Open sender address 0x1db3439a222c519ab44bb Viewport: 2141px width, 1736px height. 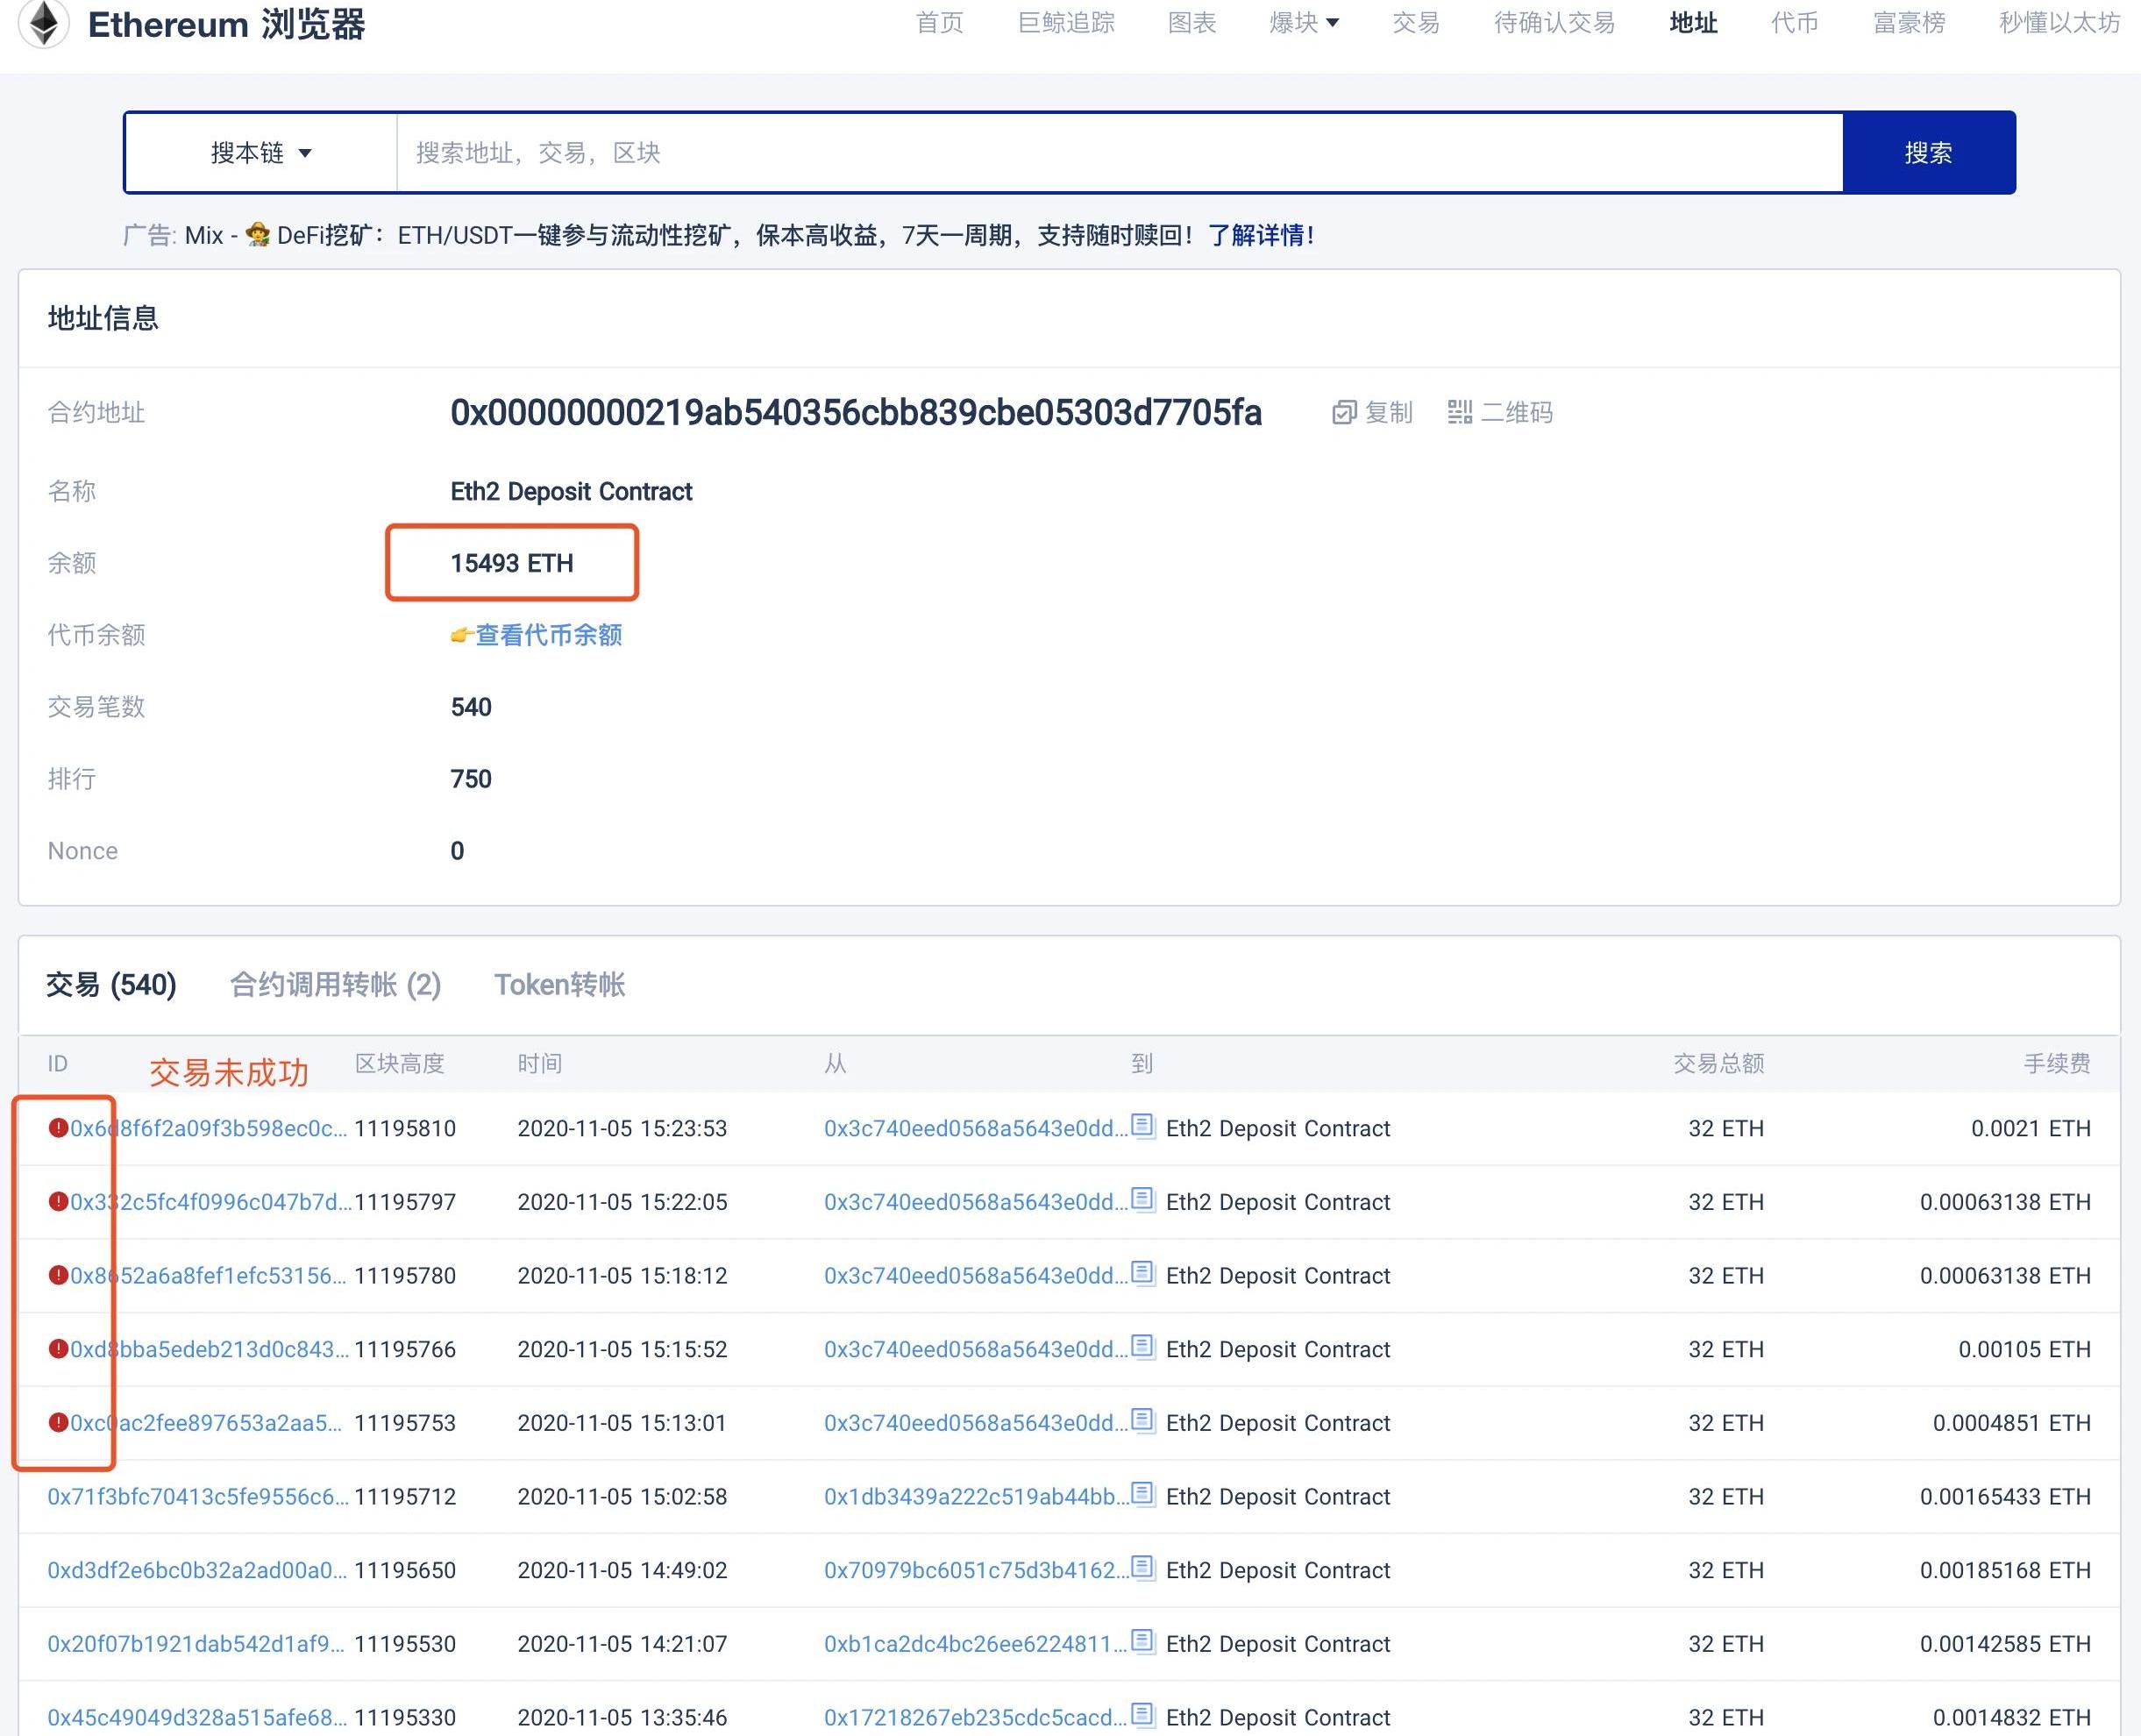(974, 1497)
